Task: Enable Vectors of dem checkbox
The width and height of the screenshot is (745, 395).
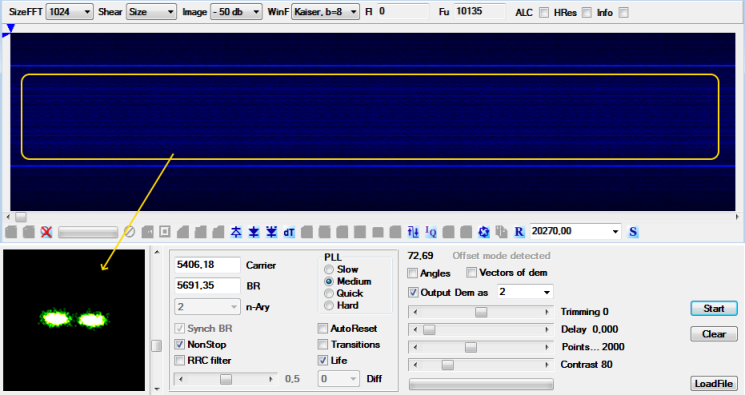Action: tap(471, 273)
